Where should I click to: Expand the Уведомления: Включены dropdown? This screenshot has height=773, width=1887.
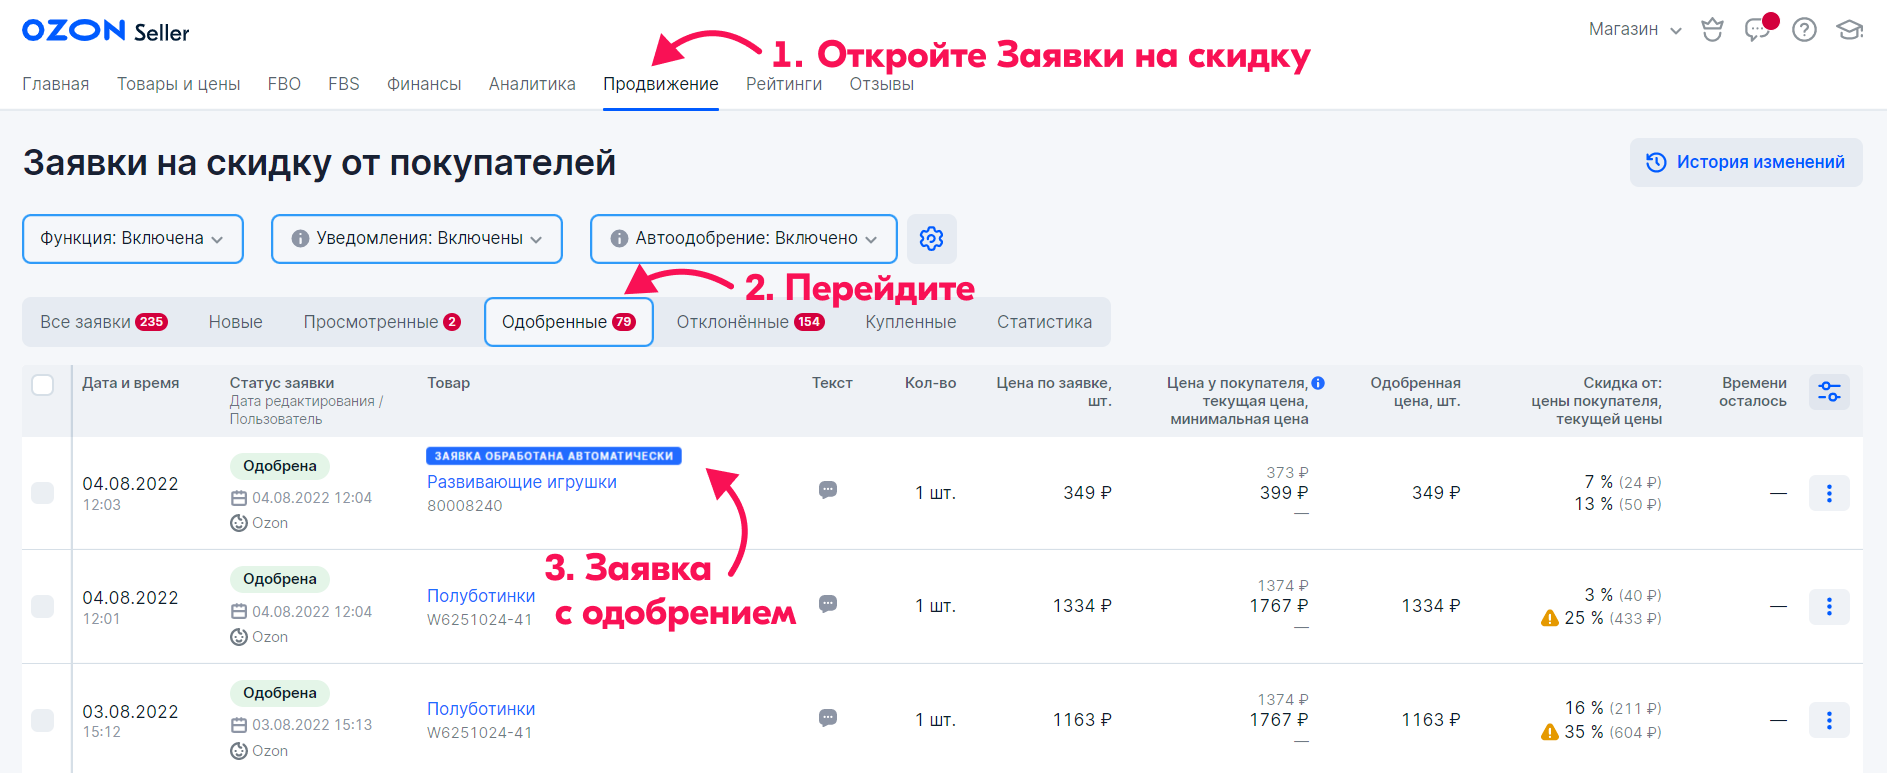click(x=416, y=239)
